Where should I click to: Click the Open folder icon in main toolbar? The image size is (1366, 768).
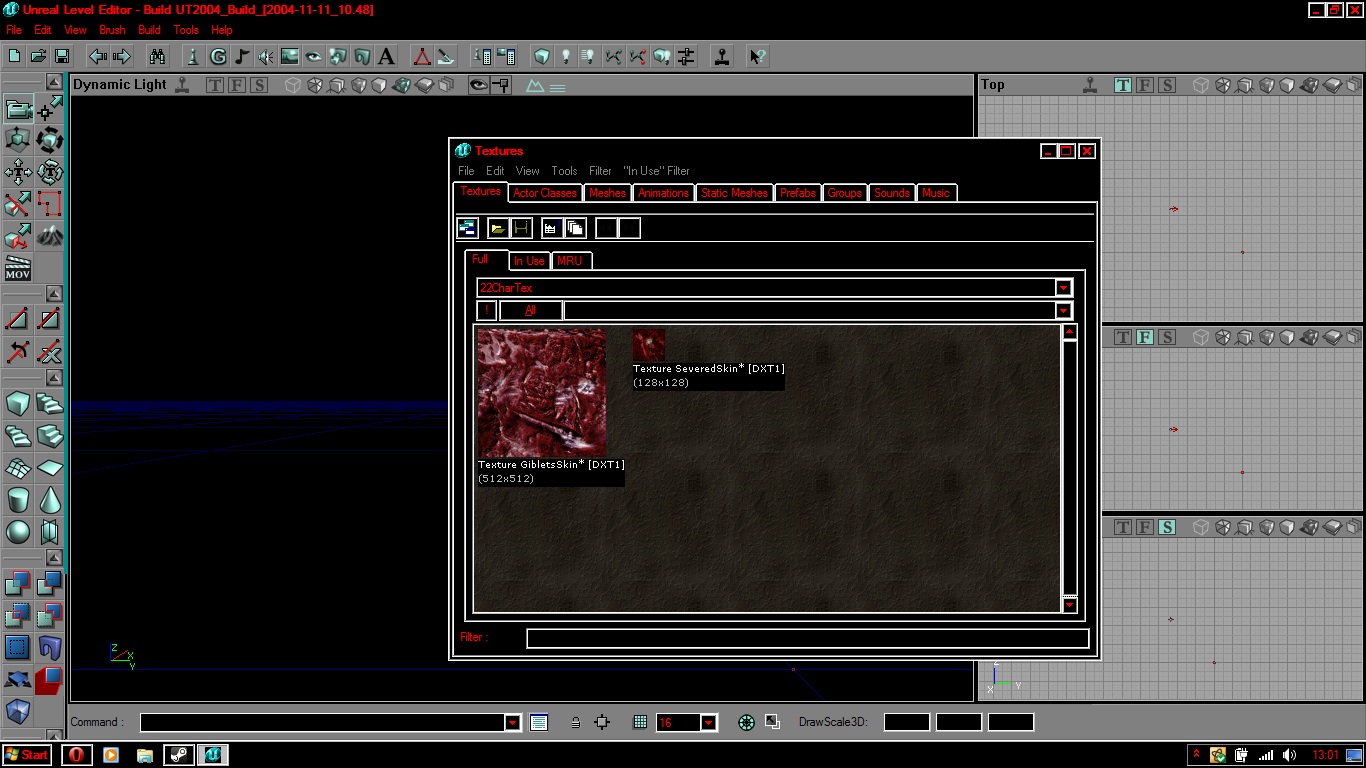tap(38, 56)
